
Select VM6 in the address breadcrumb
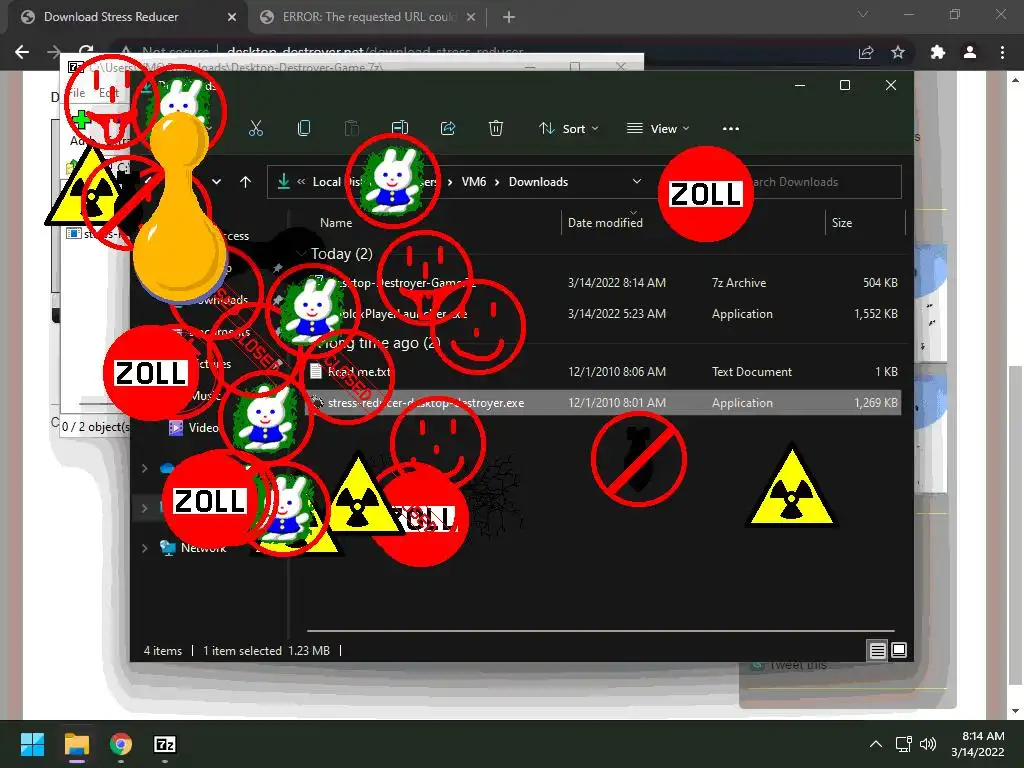[x=473, y=182]
